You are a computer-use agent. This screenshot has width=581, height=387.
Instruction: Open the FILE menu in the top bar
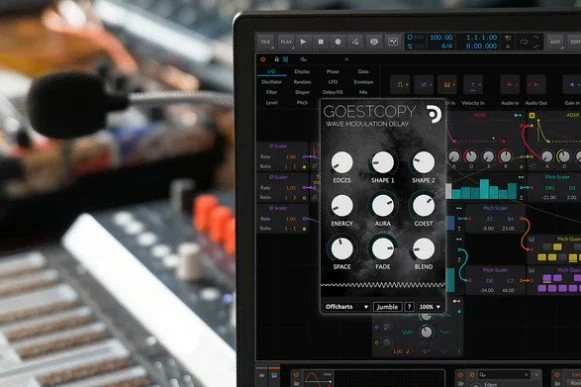[265, 42]
